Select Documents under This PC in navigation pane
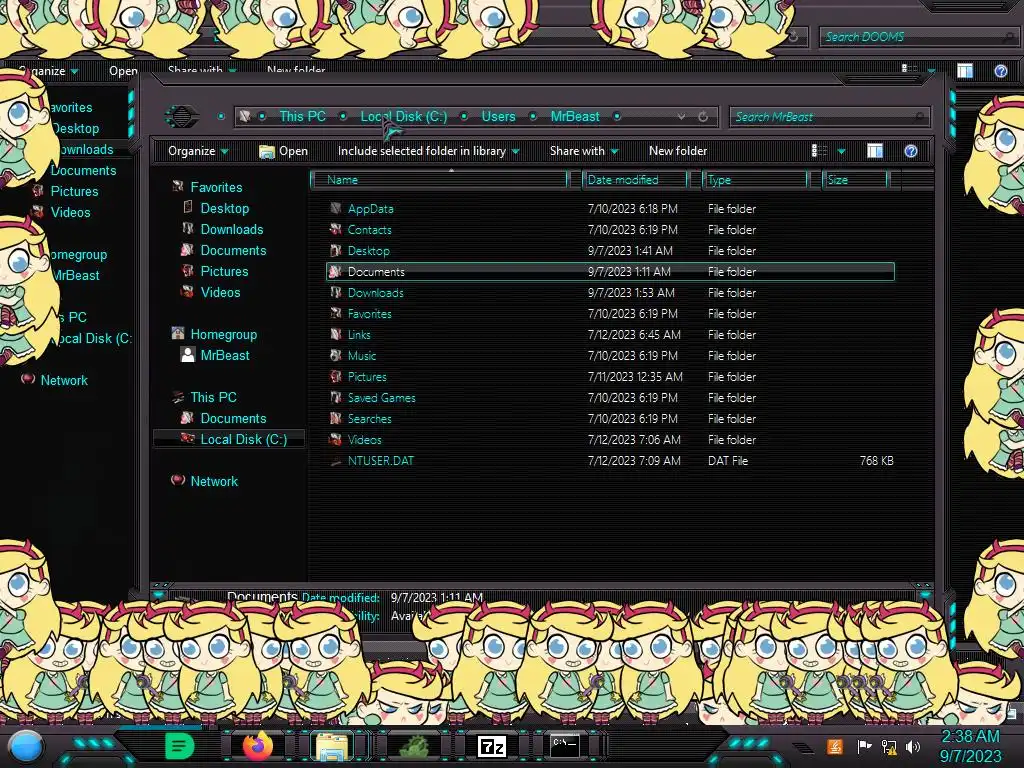1024x768 pixels. click(233, 418)
